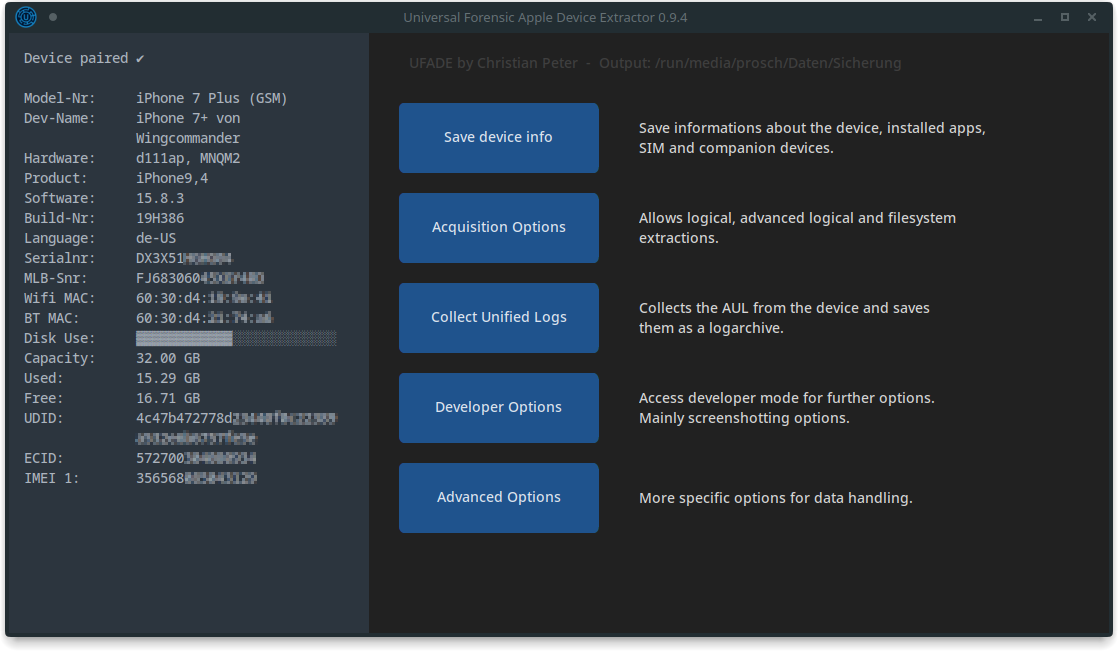The image size is (1118, 651).
Task: Maximize the UFADE window
Action: [1064, 17]
